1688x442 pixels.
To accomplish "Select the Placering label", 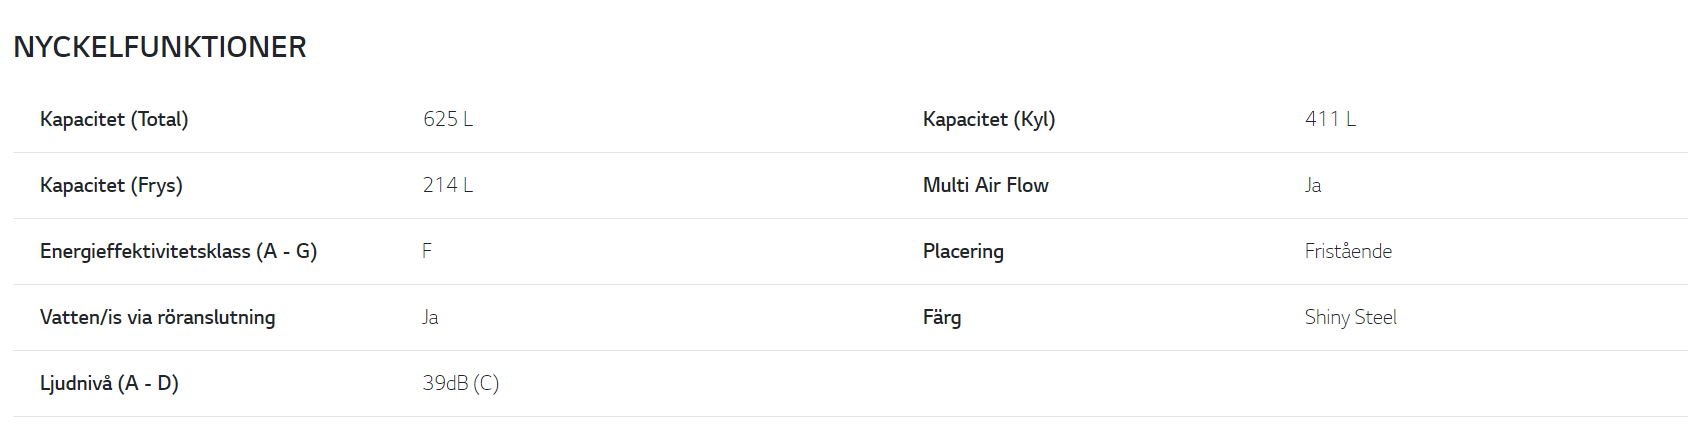I will [963, 251].
